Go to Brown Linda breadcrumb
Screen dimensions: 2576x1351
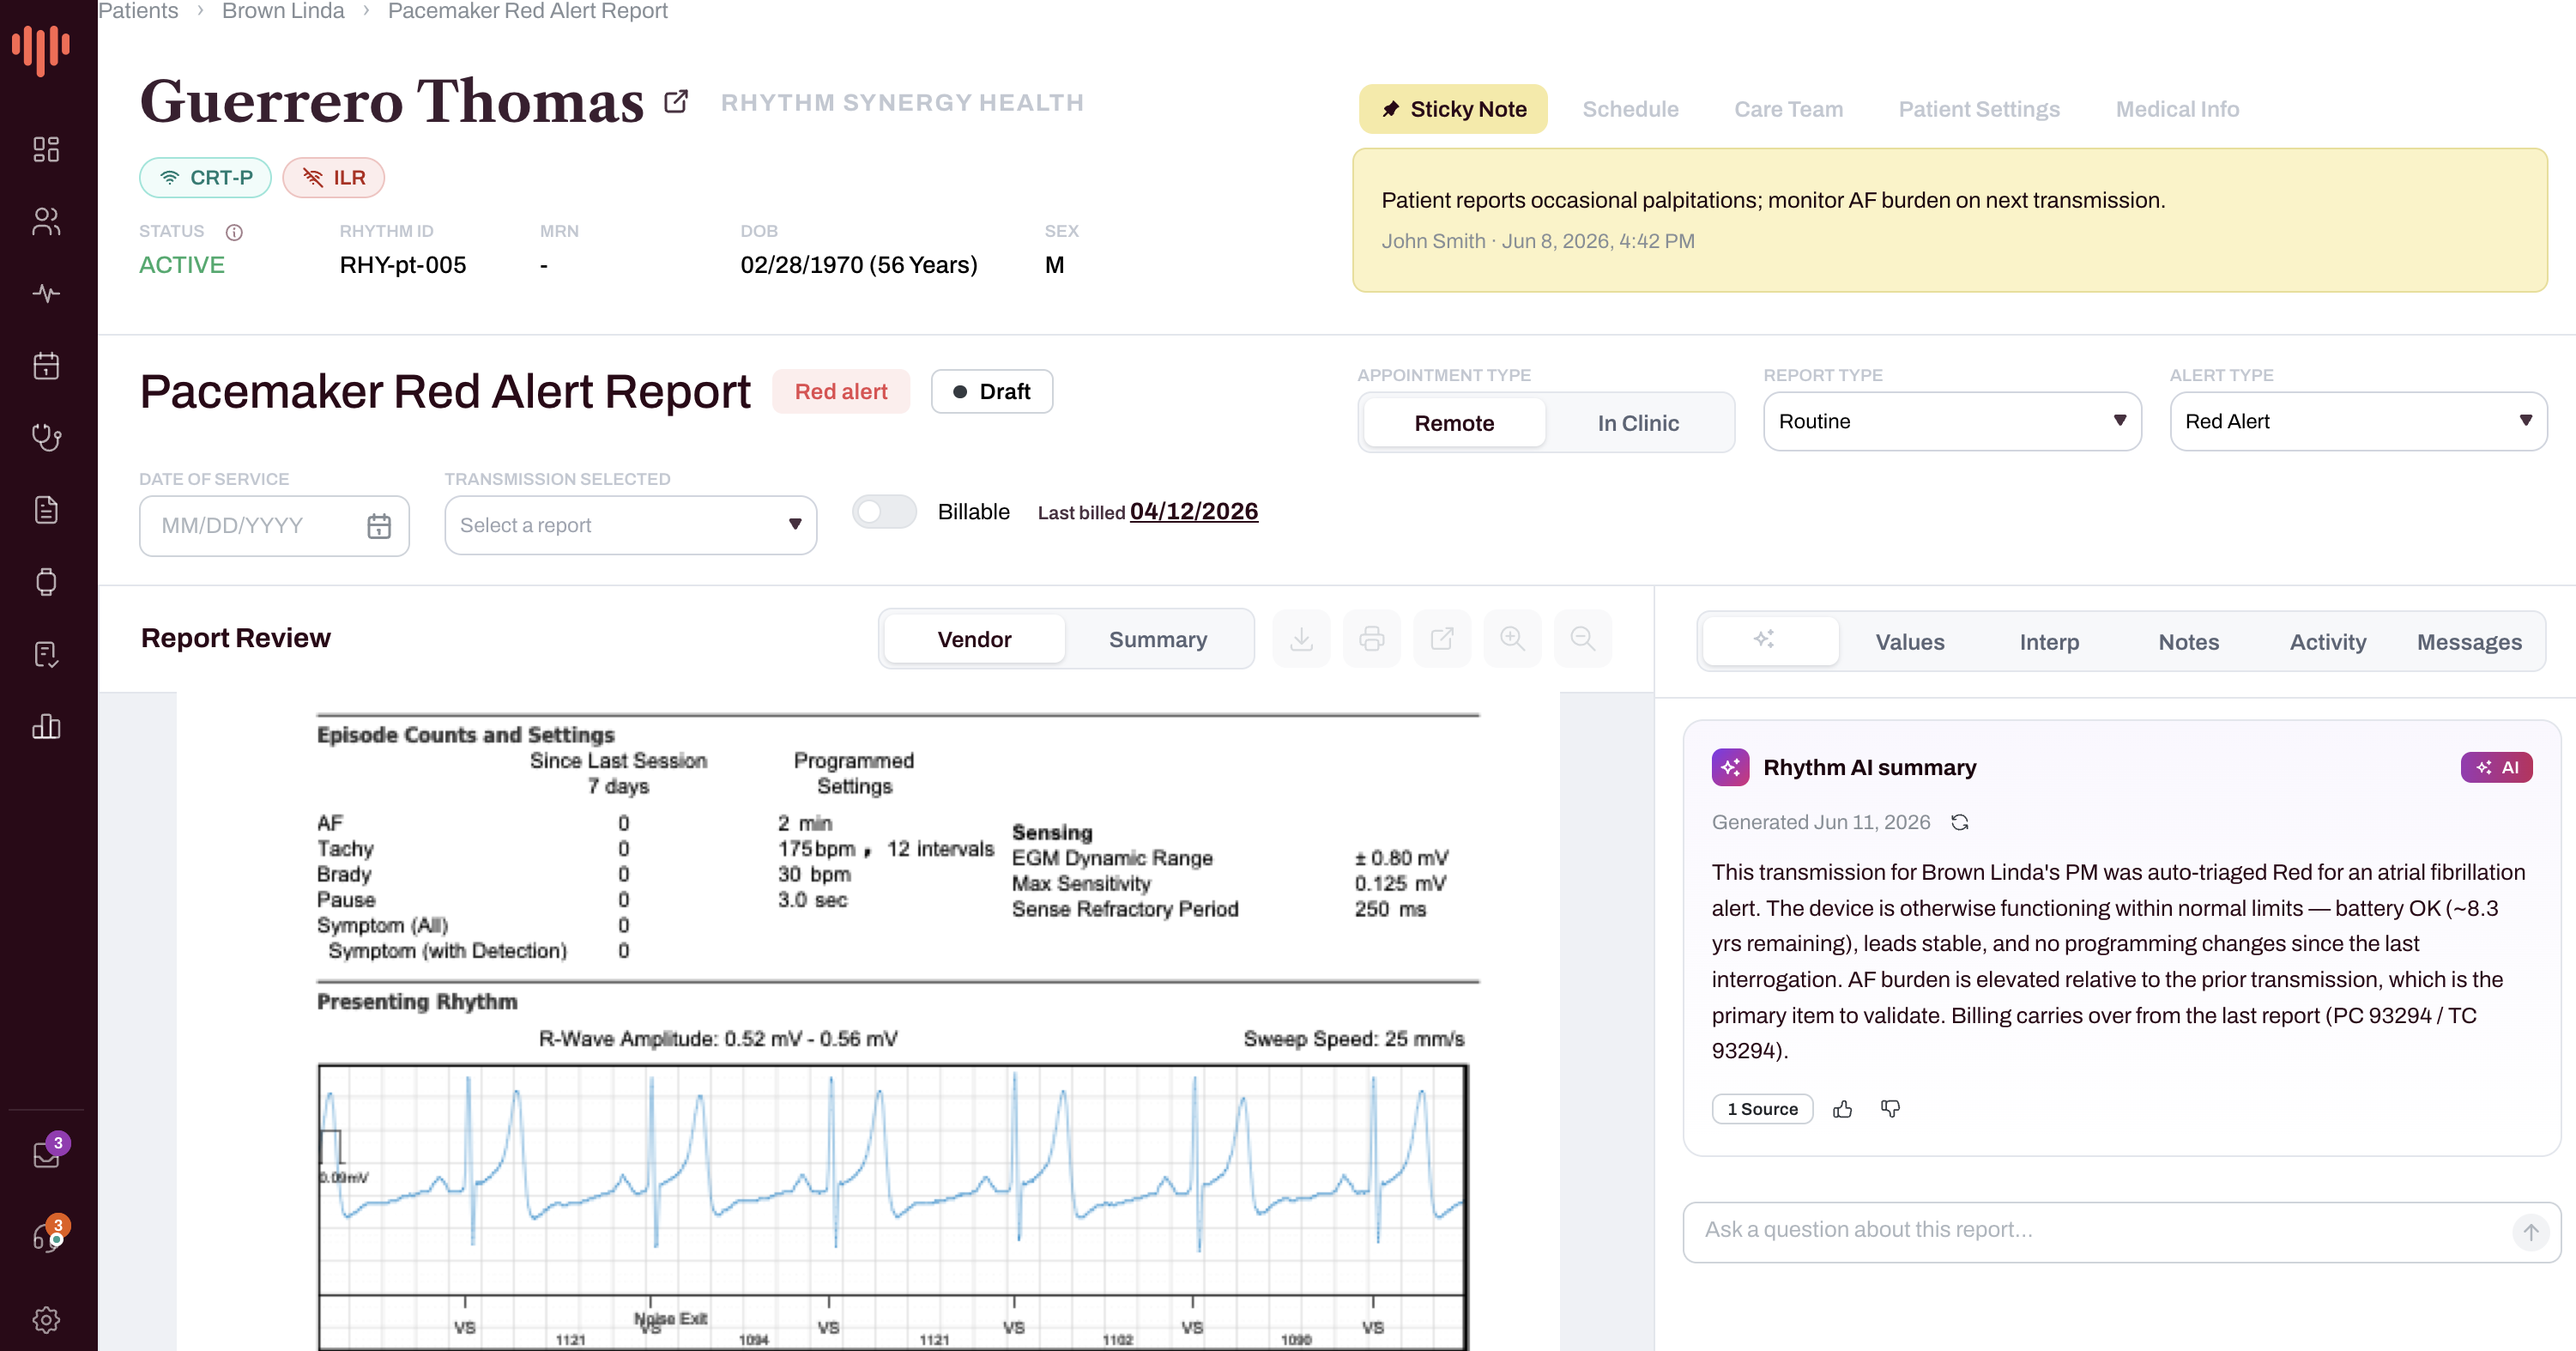[x=283, y=11]
